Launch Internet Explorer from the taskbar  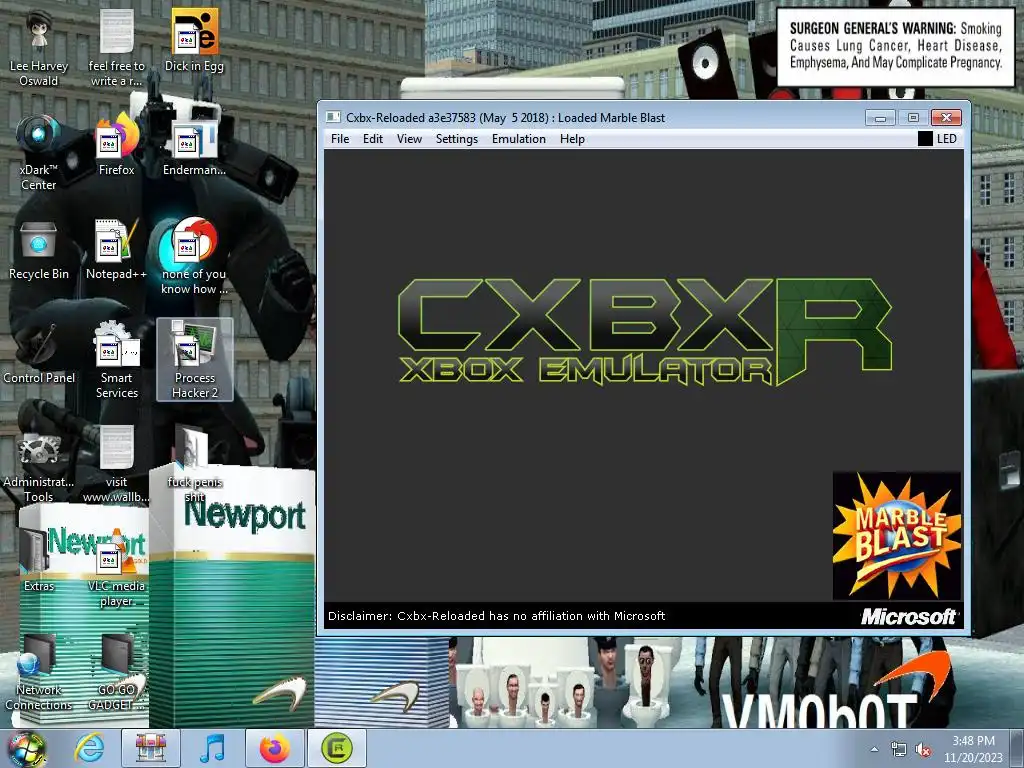(89, 748)
